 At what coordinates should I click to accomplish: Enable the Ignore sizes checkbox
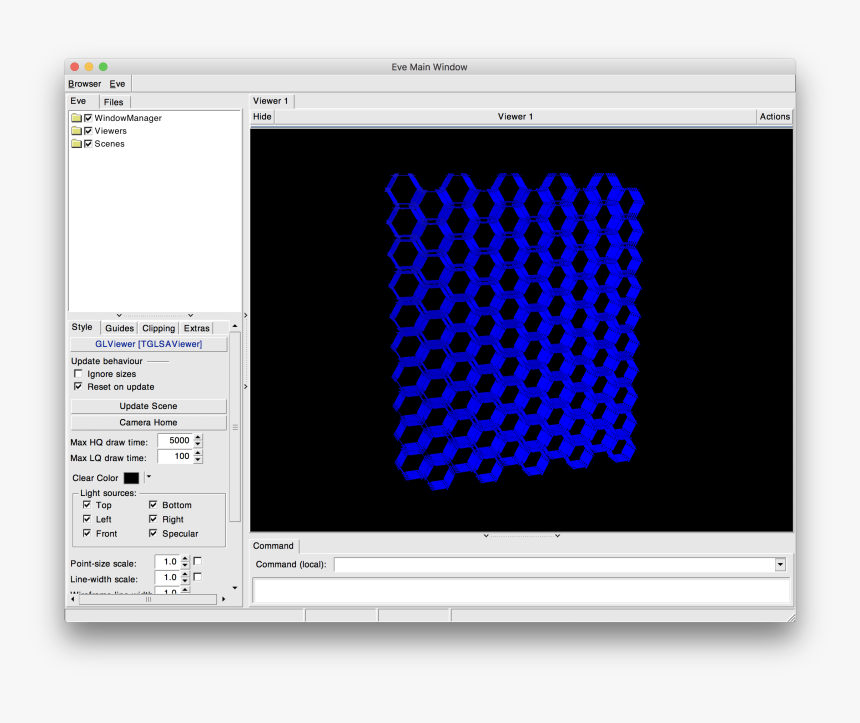point(78,374)
